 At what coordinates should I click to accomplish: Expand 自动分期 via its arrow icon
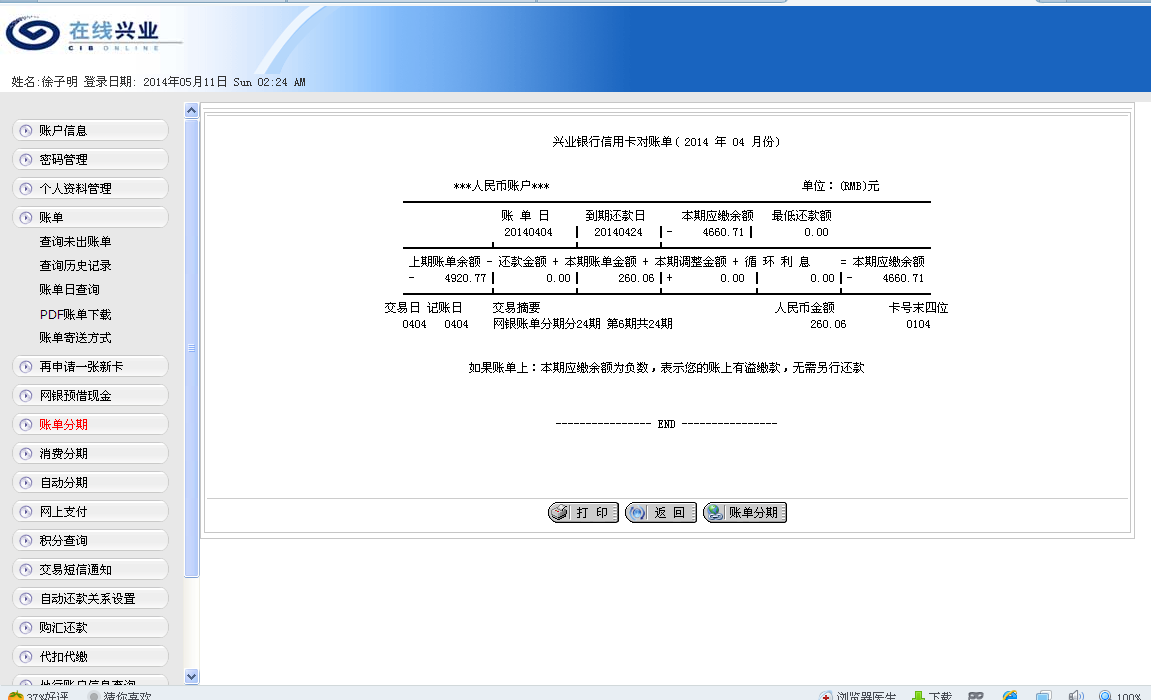(26, 482)
